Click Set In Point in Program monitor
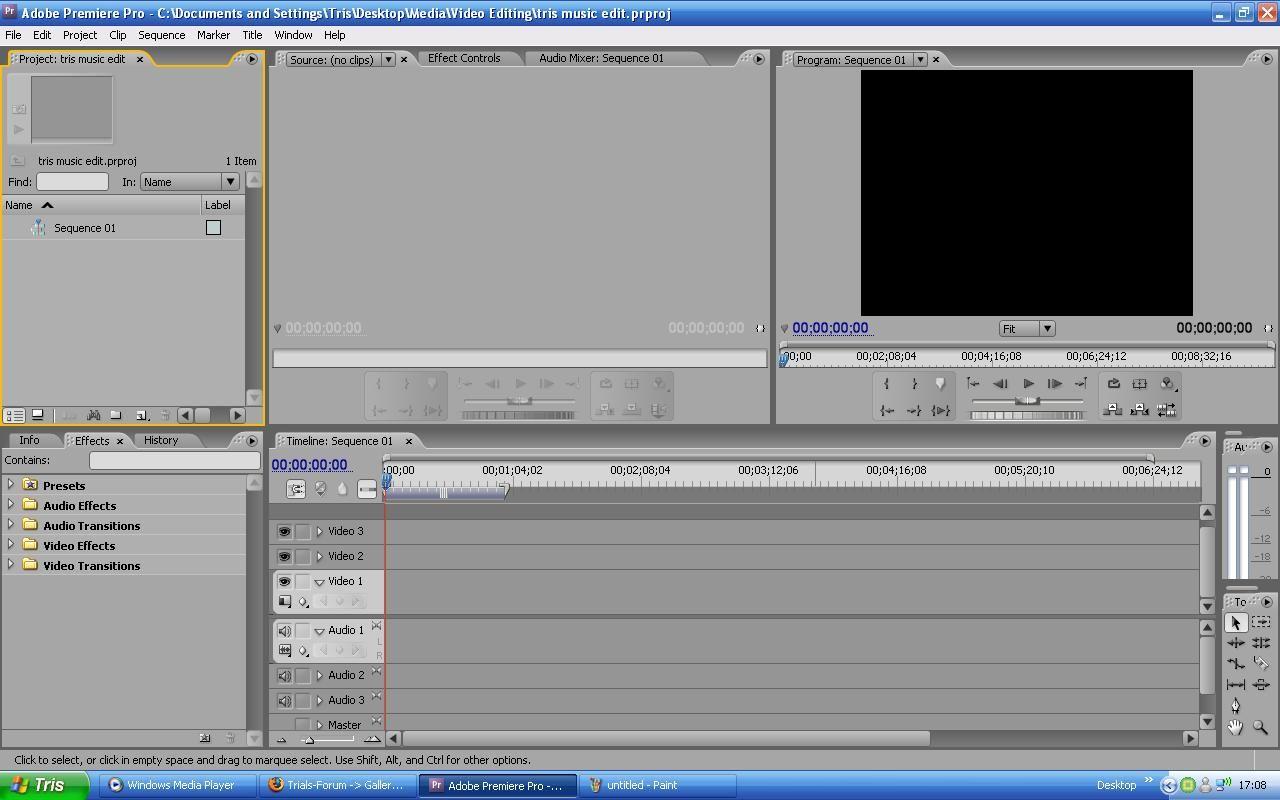The width and height of the screenshot is (1280, 800). coord(887,384)
